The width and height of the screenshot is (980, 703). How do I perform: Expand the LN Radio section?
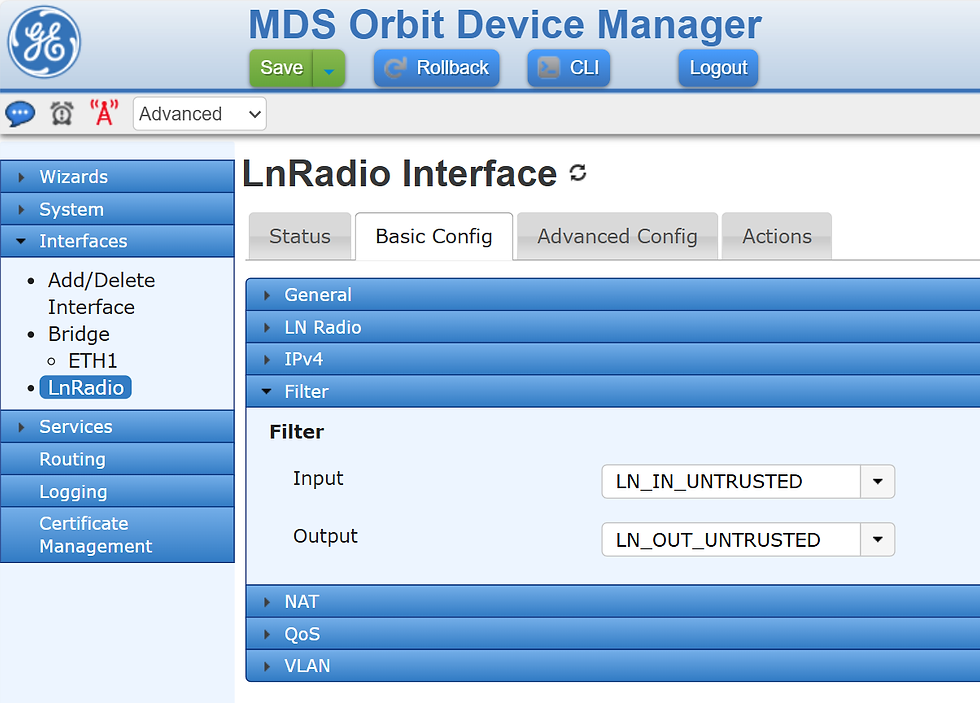(x=613, y=327)
